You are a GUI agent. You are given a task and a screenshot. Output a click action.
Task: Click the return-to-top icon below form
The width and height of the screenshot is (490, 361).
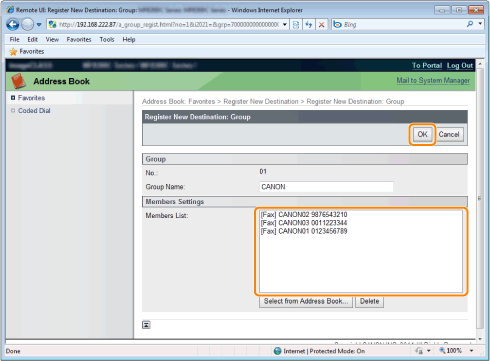[146, 325]
